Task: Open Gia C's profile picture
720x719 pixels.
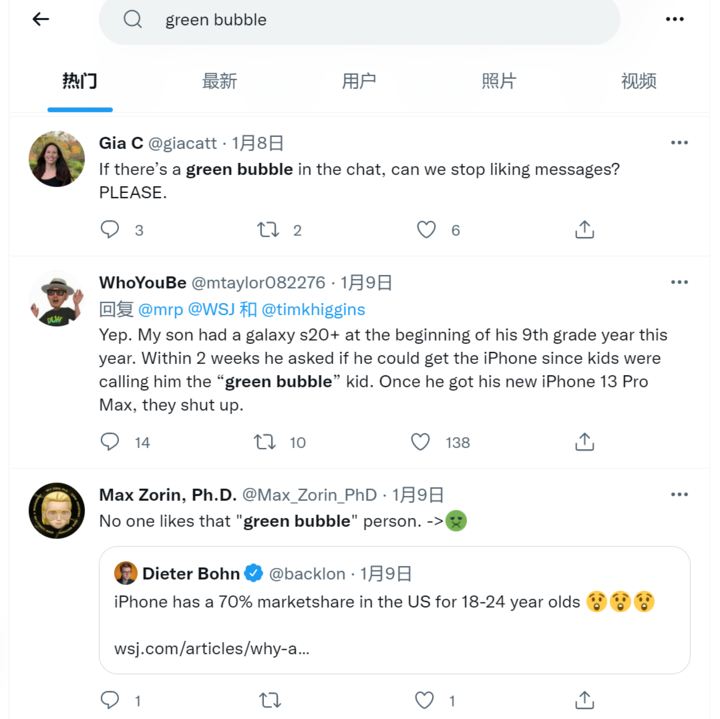Action: coord(57,159)
